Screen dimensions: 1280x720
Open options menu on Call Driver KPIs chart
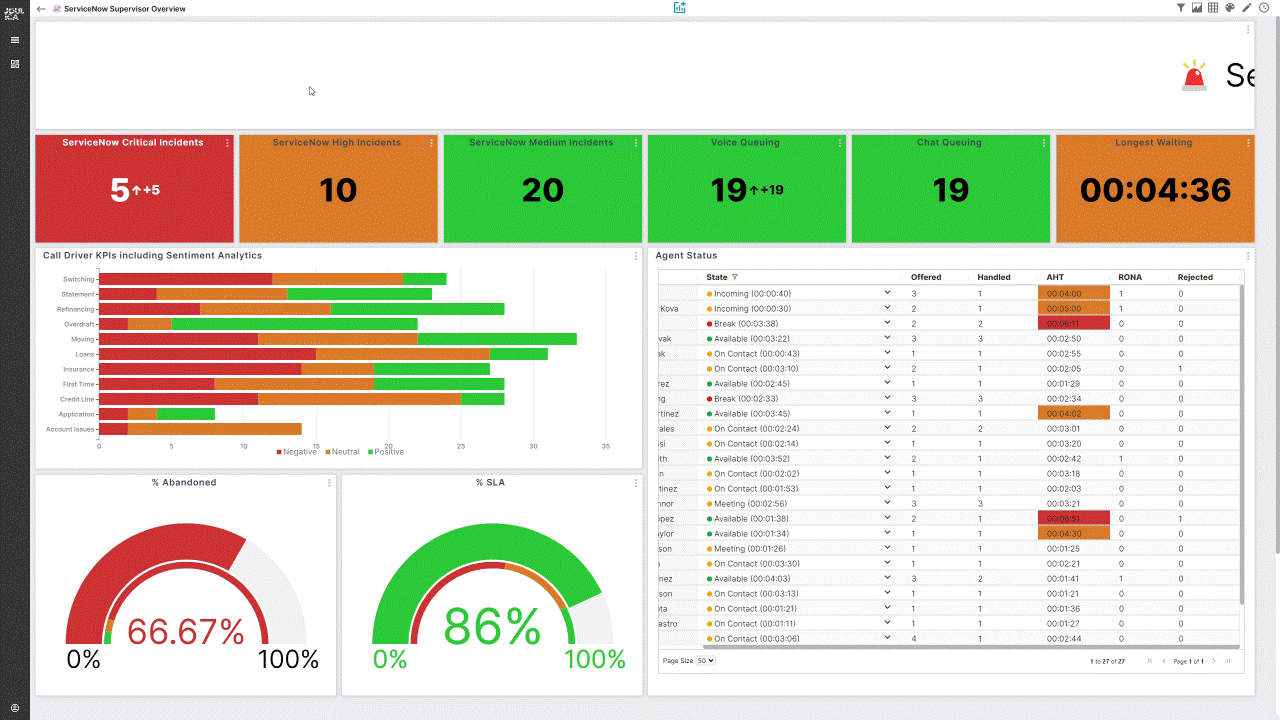click(635, 256)
